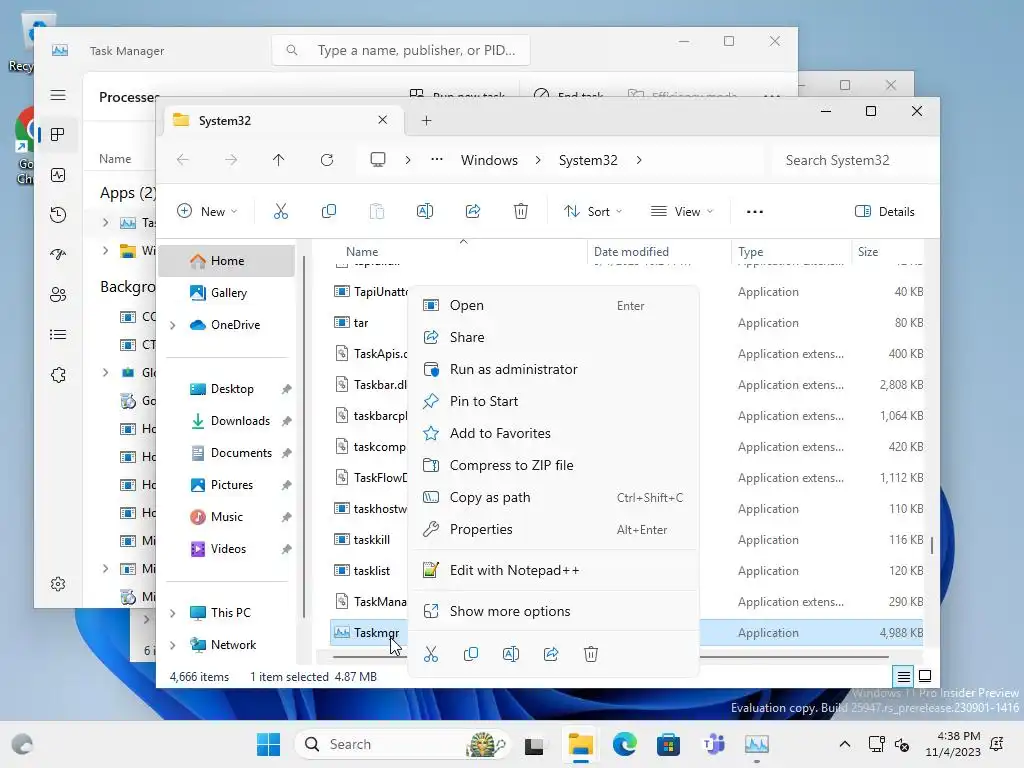Open Users page in Task Manager sidebar
The image size is (1024, 768).
(x=58, y=295)
